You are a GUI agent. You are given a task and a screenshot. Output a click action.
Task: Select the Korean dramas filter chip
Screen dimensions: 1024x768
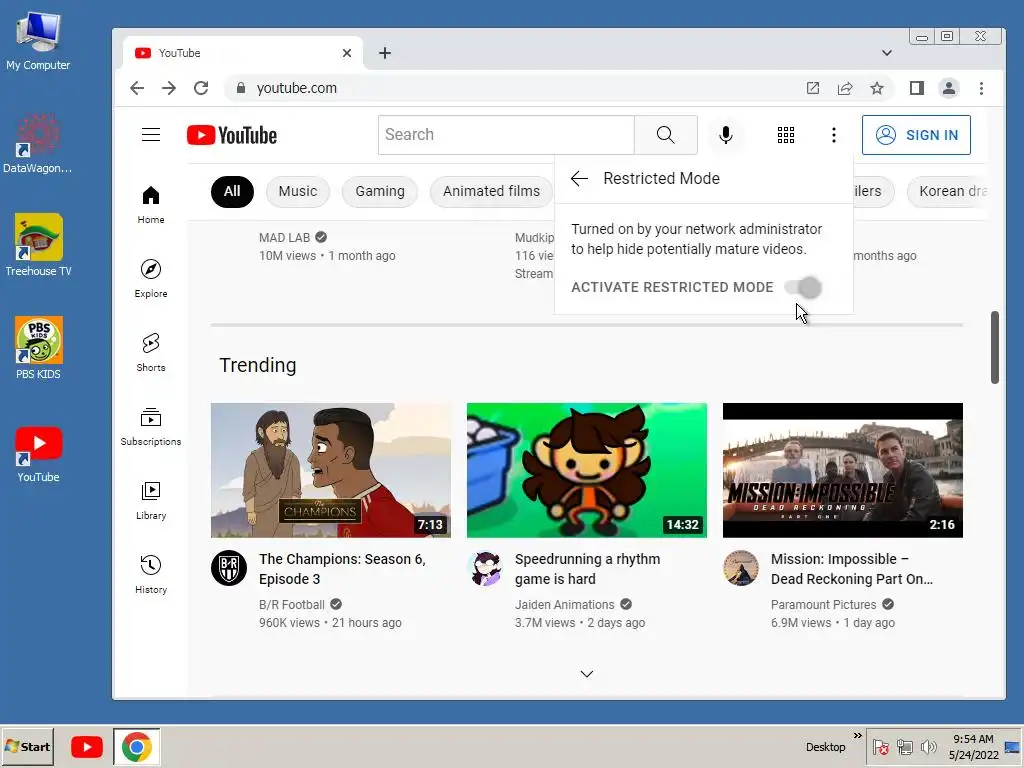point(947,191)
